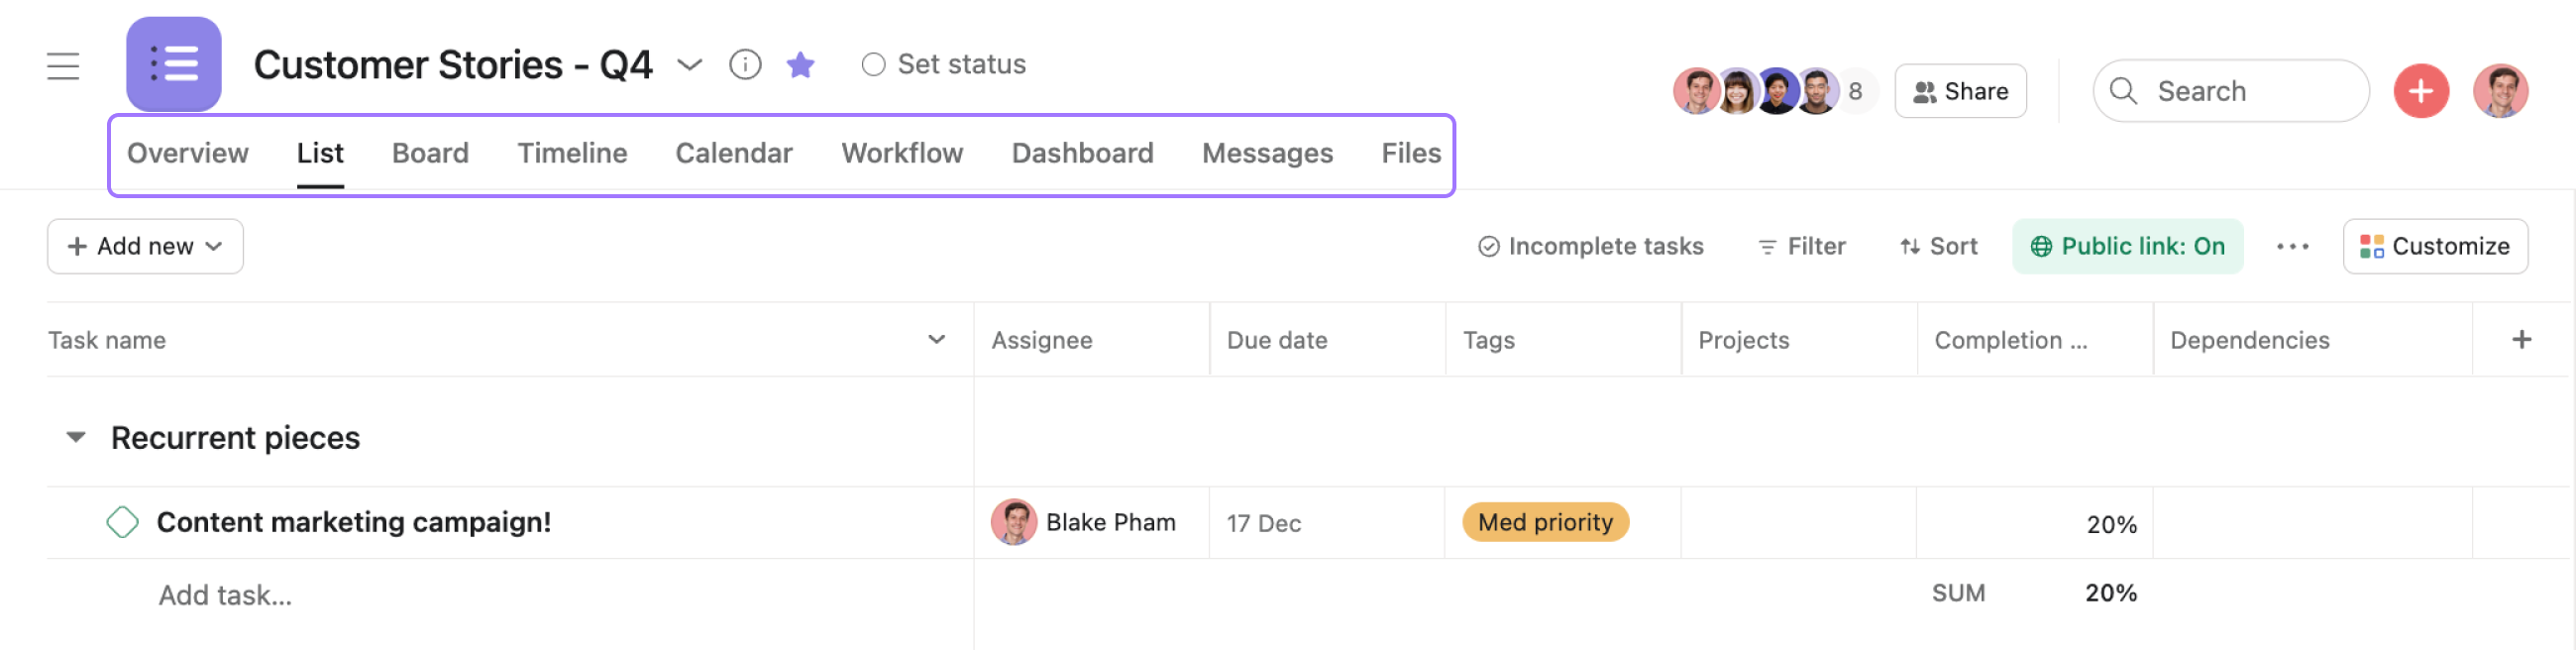Viewport: 2576px width, 650px height.
Task: Open the user profile avatar
Action: pos(2500,91)
